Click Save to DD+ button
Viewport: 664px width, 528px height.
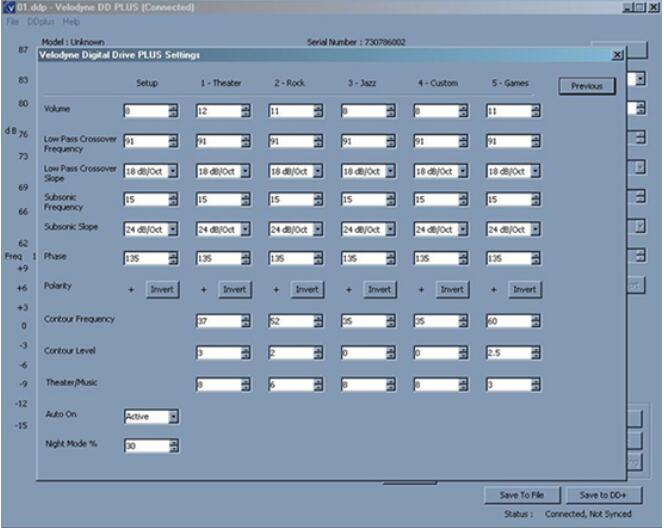tap(603, 495)
